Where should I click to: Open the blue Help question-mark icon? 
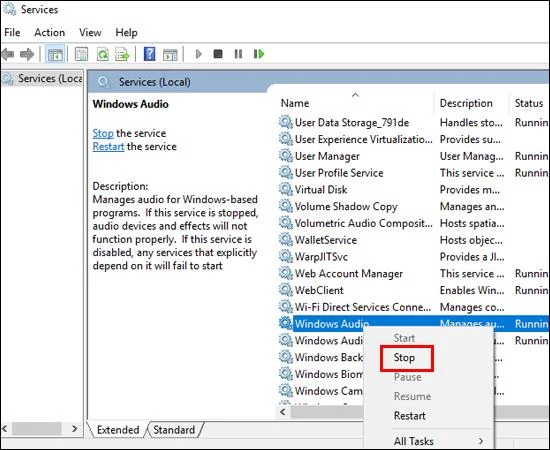tap(149, 54)
